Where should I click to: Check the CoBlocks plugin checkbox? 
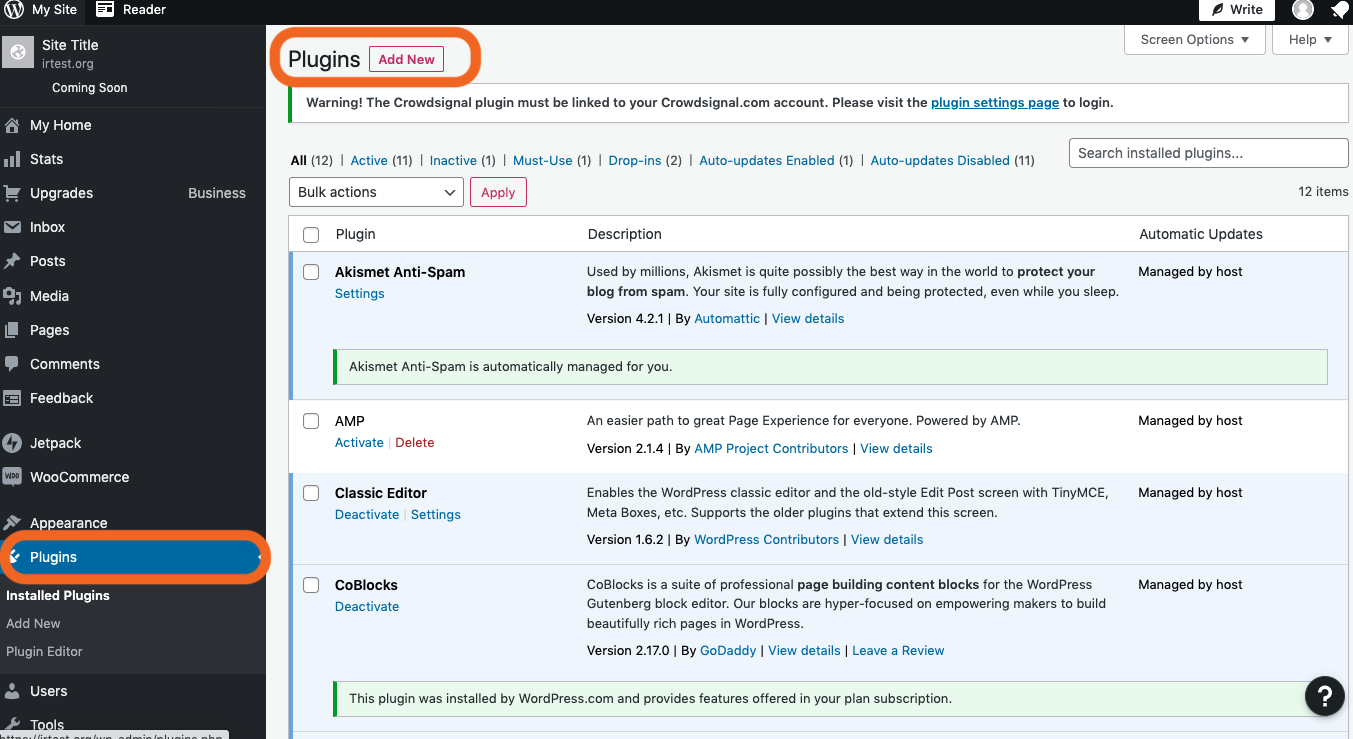[x=311, y=585]
